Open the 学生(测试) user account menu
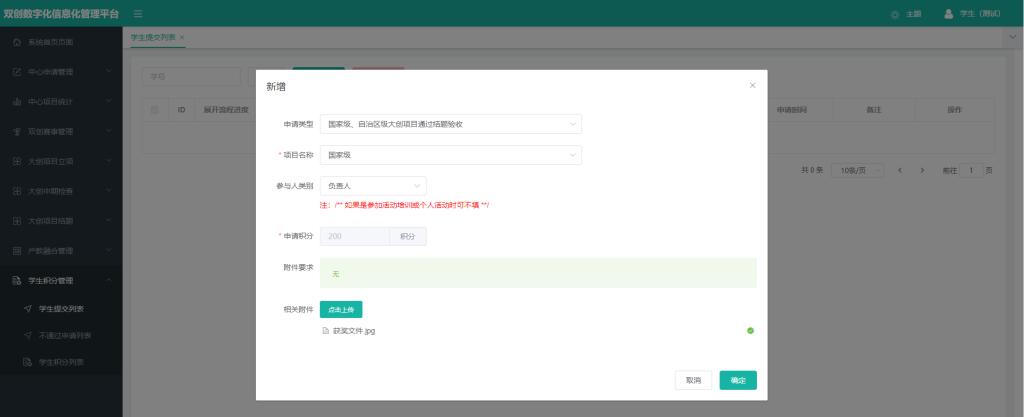This screenshot has width=1024, height=417. click(972, 13)
